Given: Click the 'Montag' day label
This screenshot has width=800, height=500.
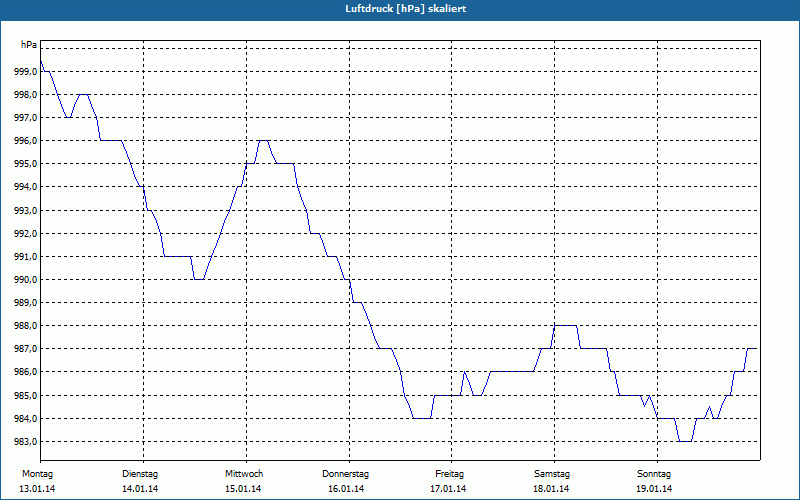Looking at the screenshot, I should [37, 474].
